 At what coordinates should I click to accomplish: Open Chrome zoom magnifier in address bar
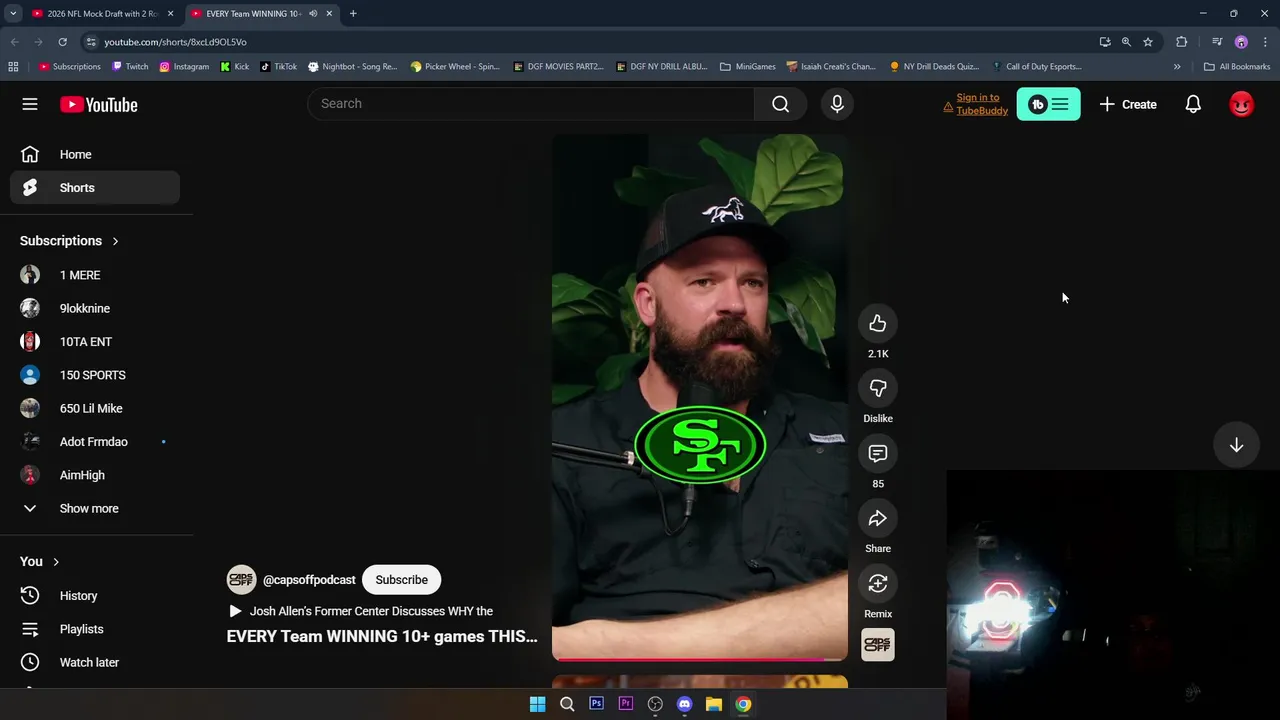(x=1126, y=42)
